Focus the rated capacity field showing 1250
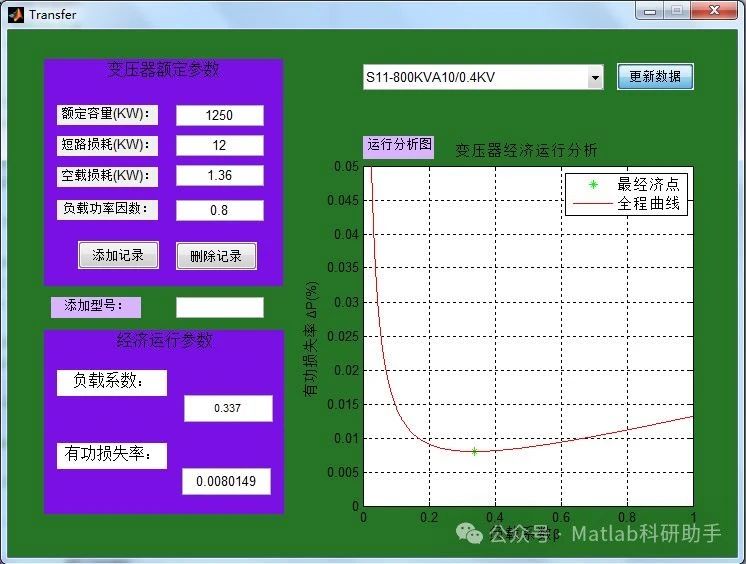 (x=219, y=115)
